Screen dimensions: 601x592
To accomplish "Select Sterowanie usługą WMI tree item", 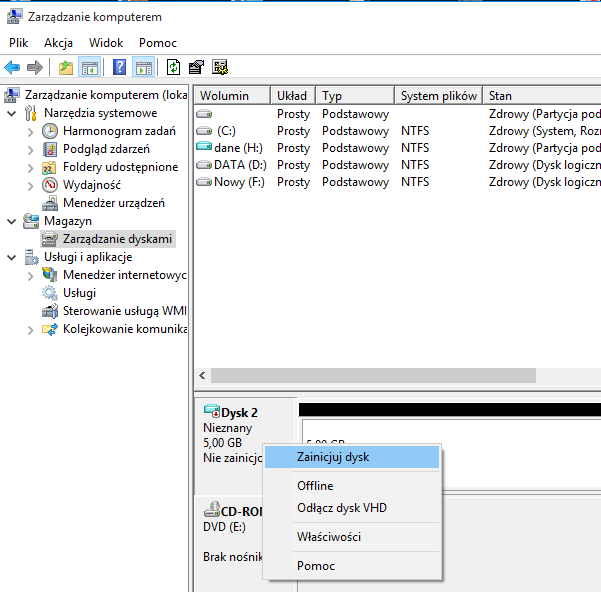I will [125, 311].
